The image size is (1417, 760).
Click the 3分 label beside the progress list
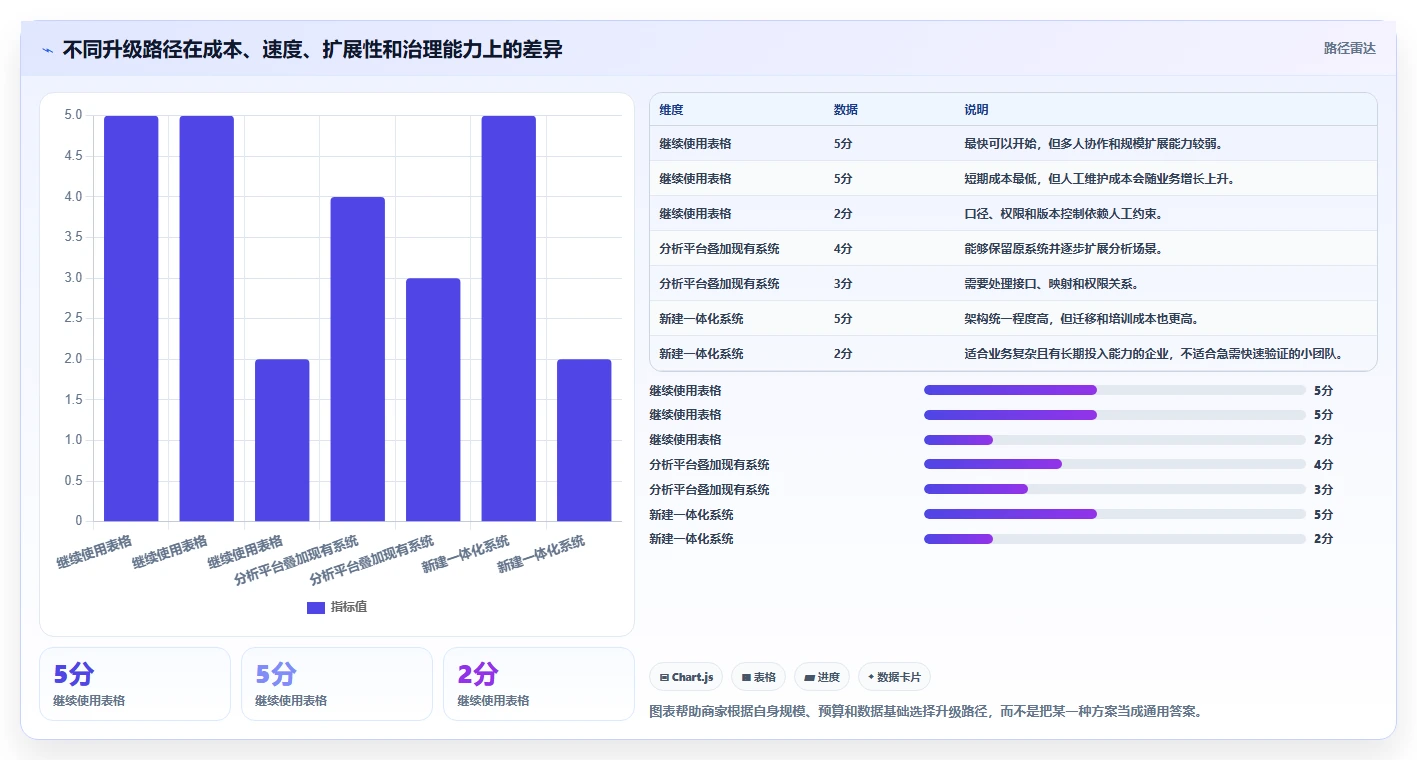pyautogui.click(x=1323, y=490)
